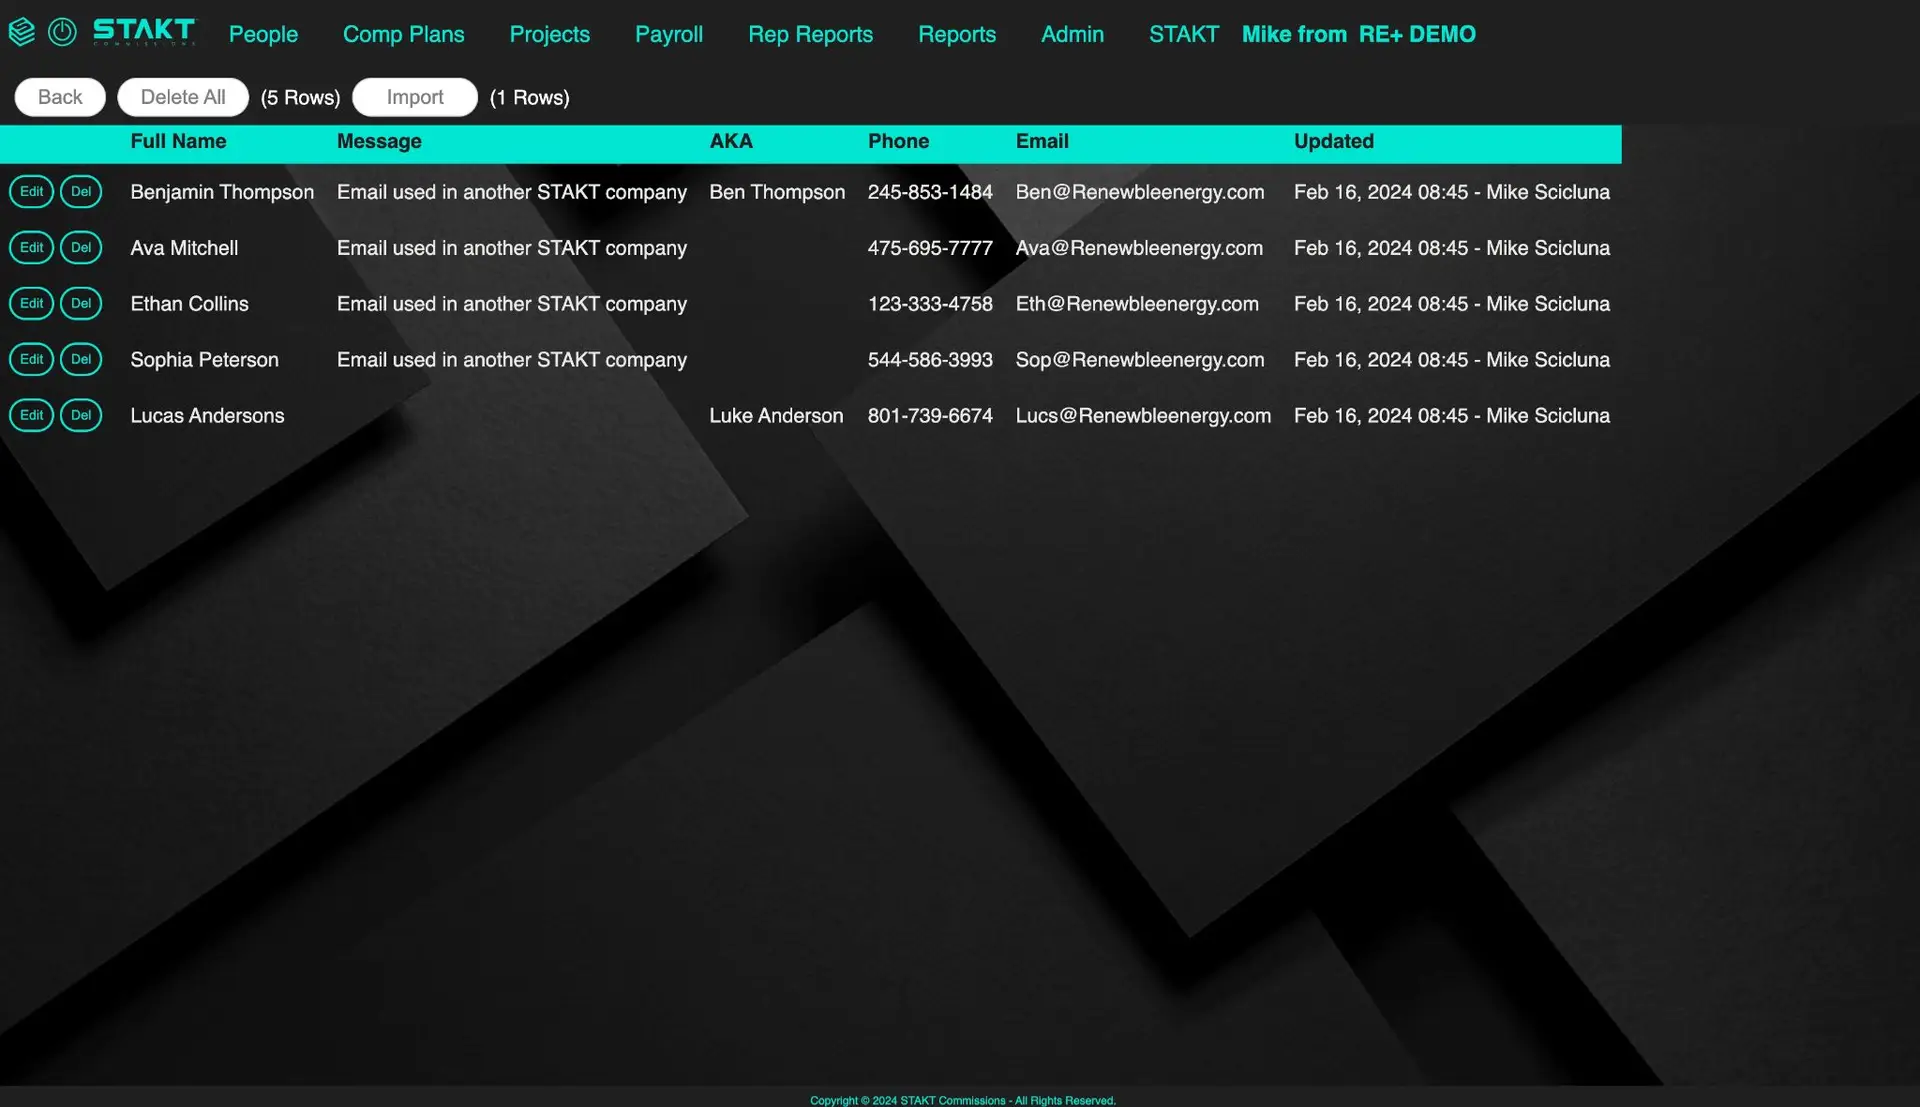Open the People menu
Viewport: 1920px width, 1107px height.
263,34
